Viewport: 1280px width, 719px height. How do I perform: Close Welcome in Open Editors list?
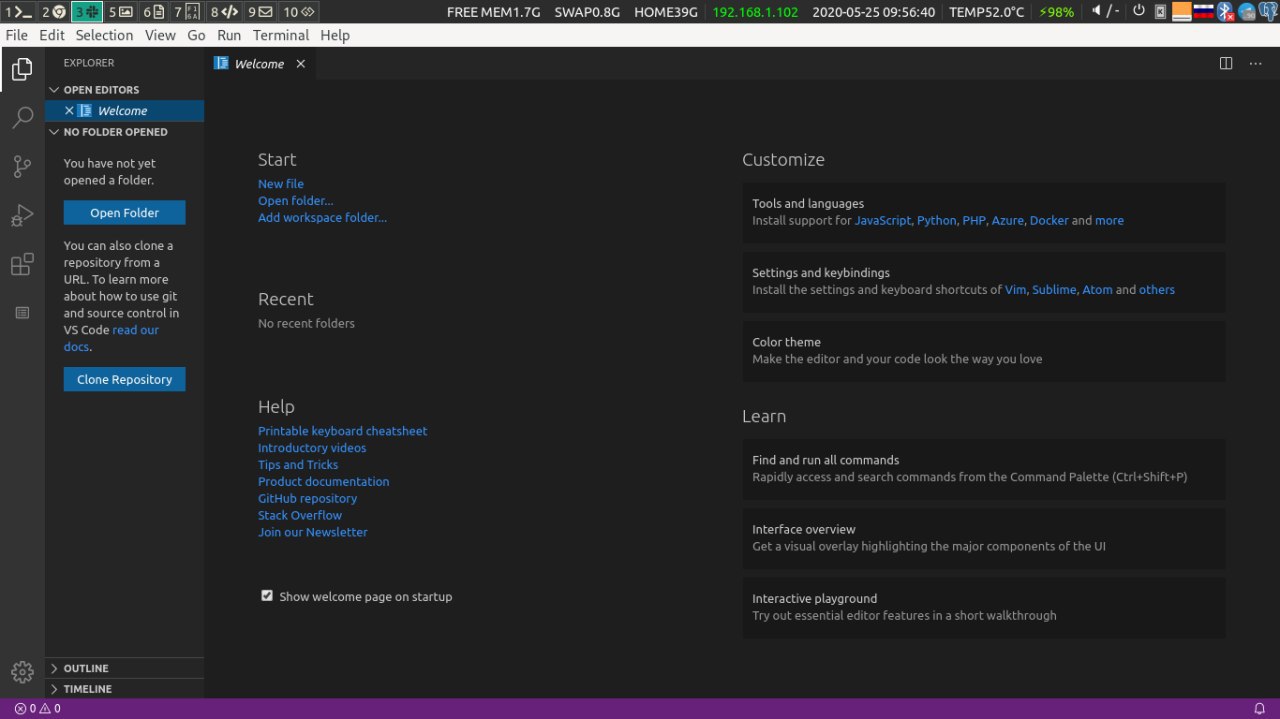[69, 111]
